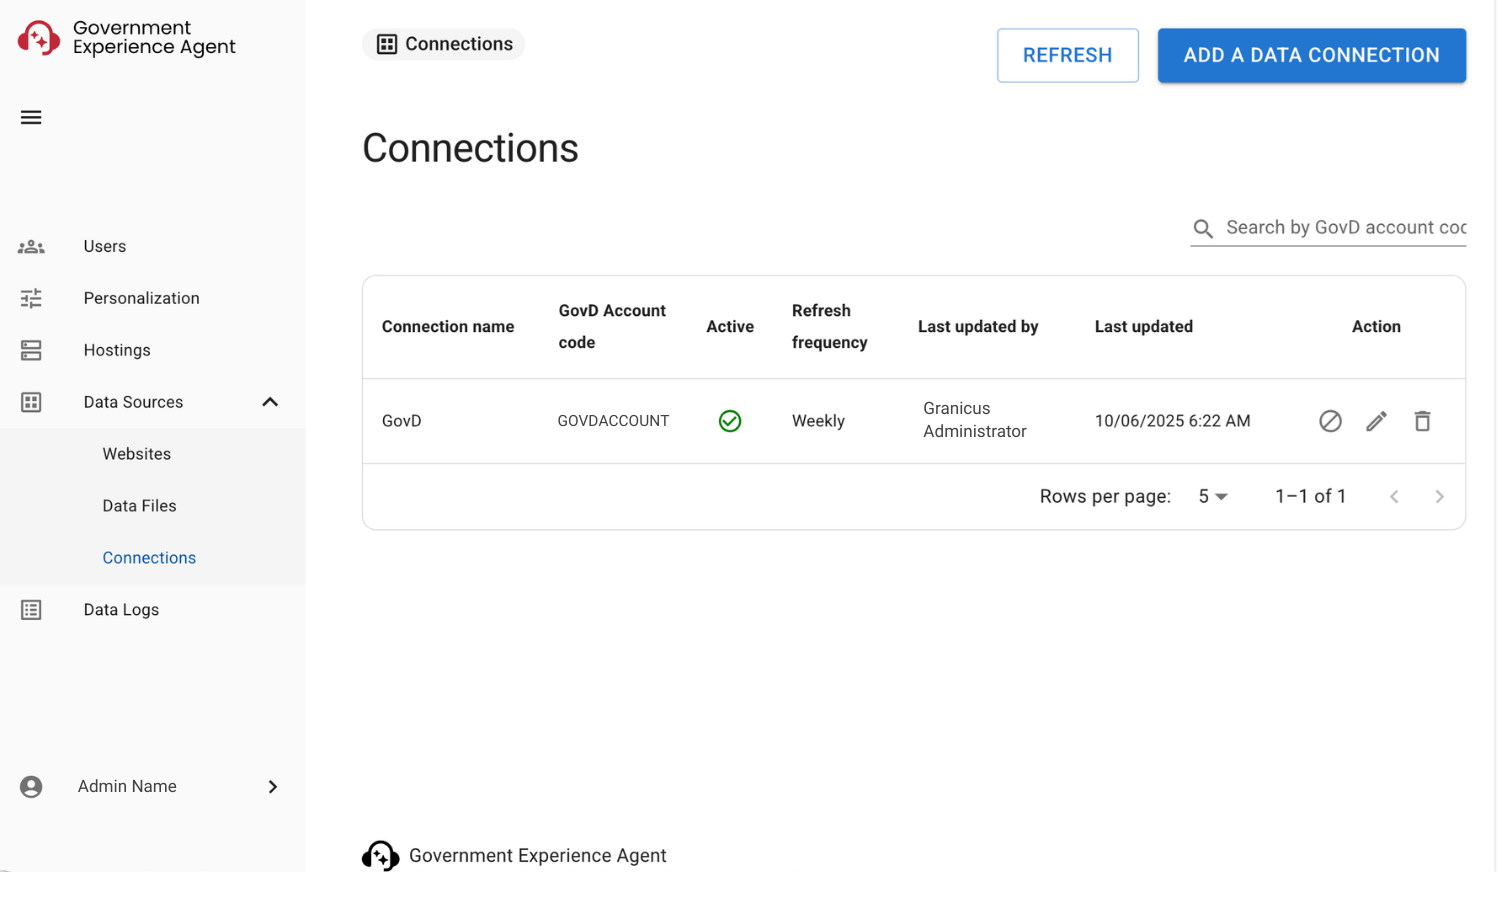Click the Last updated column header
This screenshot has width=1500, height=900.
point(1144,327)
